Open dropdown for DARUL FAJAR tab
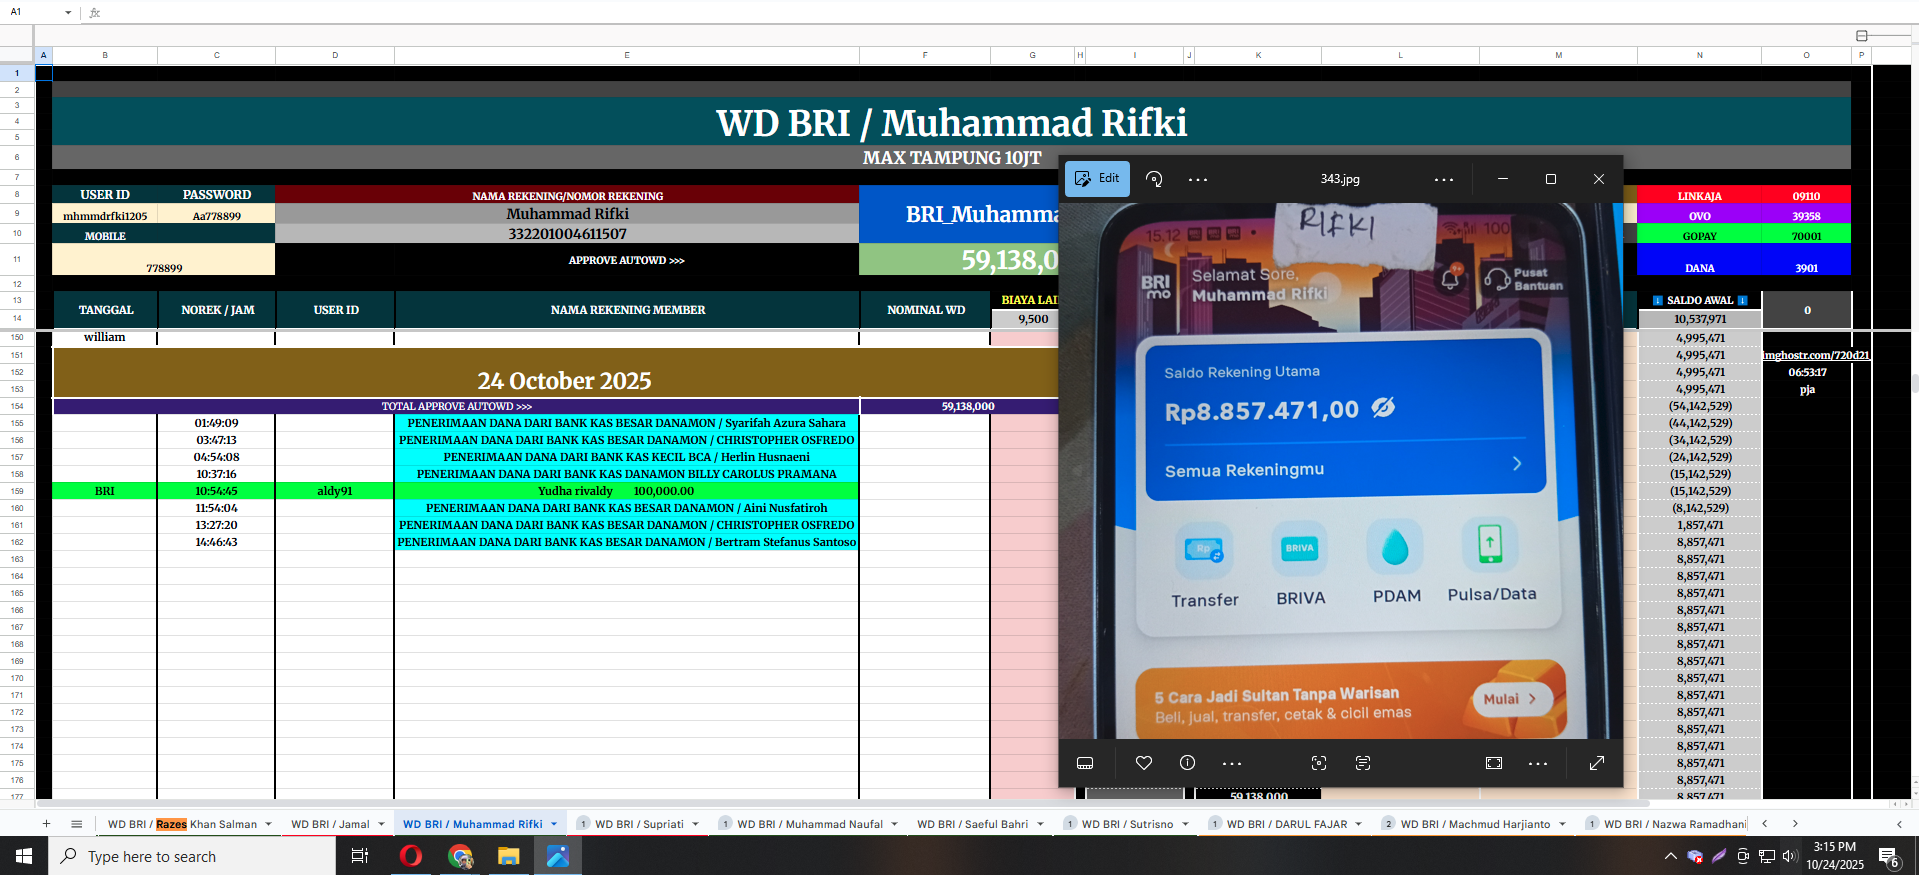 coord(1358,825)
